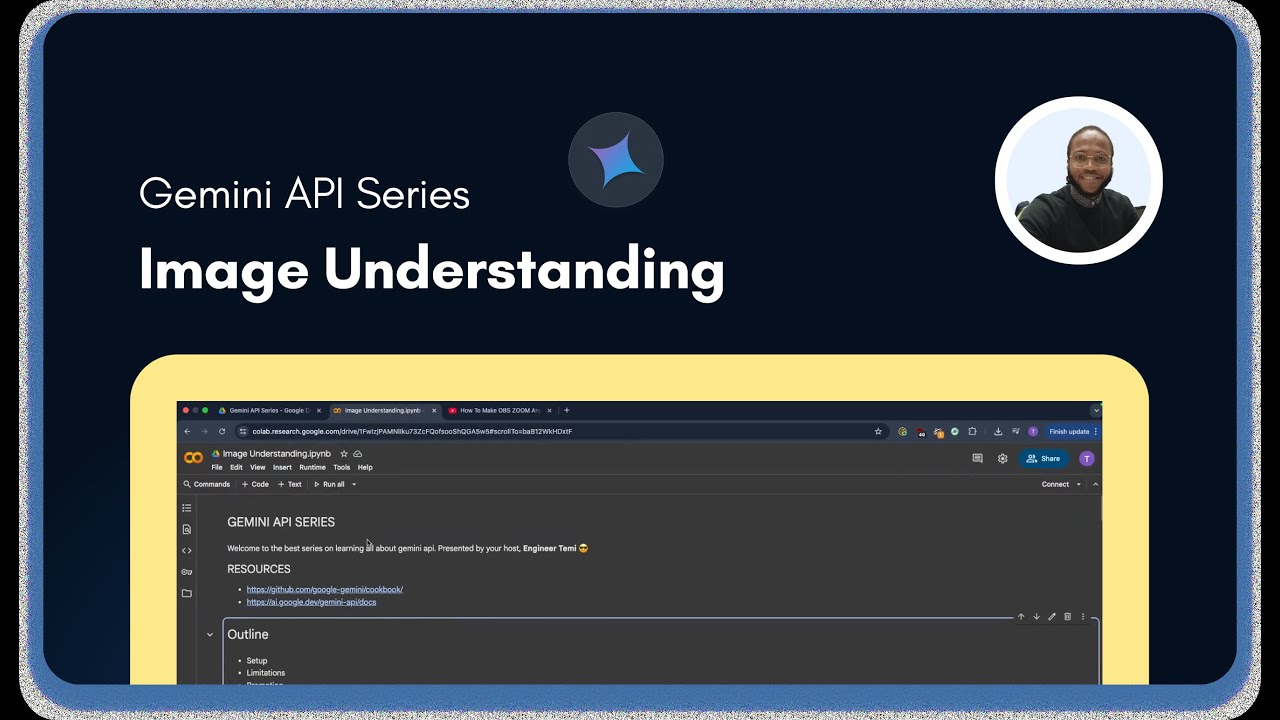Open the browser tab search dropdown
Image resolution: width=1280 pixels, height=720 pixels.
coord(1097,410)
